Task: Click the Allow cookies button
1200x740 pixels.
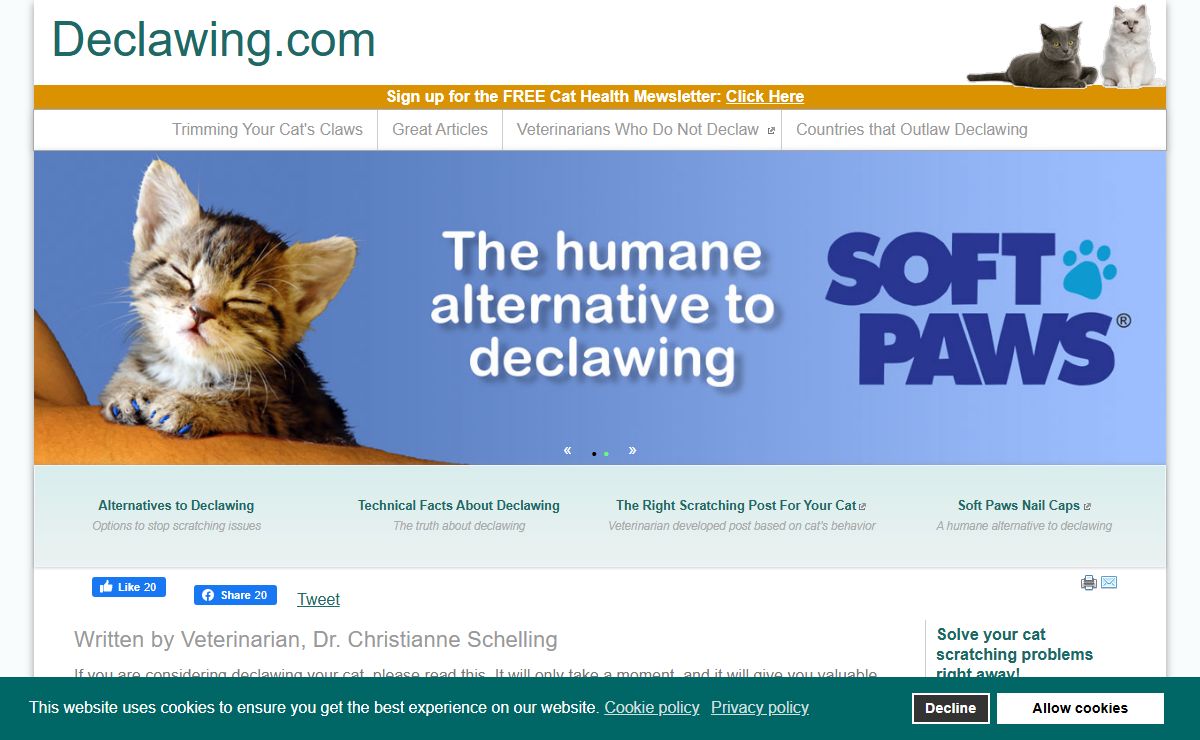Action: click(1080, 708)
